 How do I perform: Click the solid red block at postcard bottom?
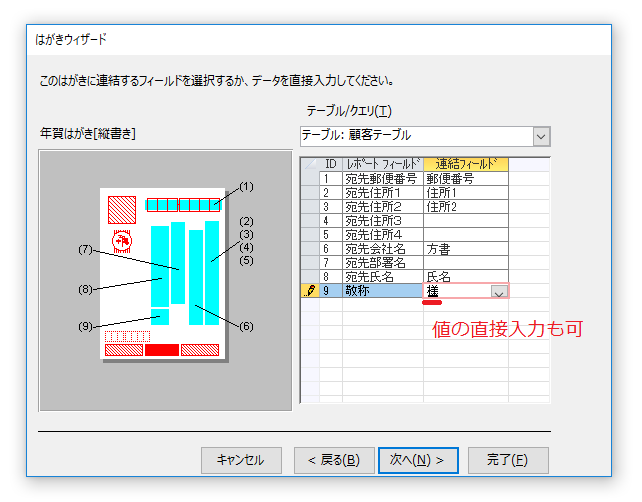pos(162,350)
